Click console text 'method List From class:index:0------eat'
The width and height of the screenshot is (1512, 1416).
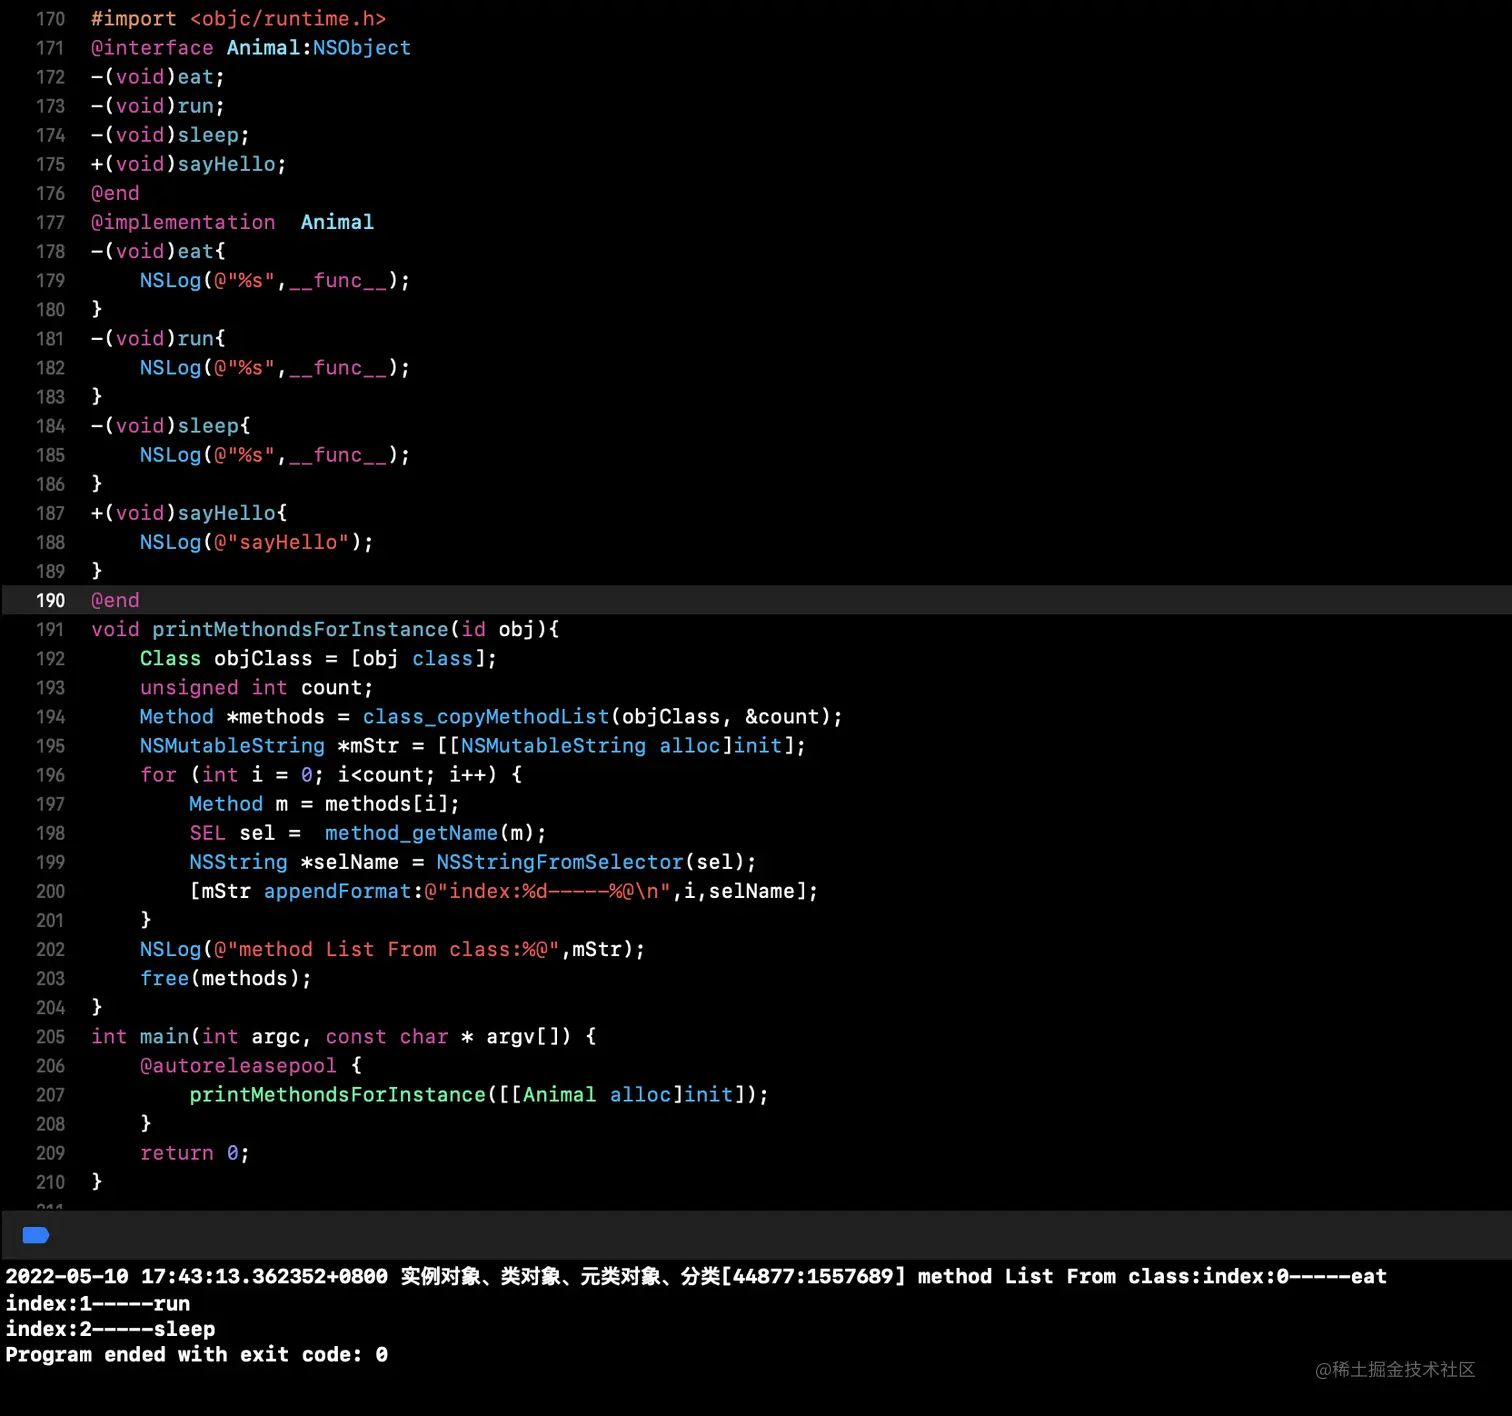1152,1277
